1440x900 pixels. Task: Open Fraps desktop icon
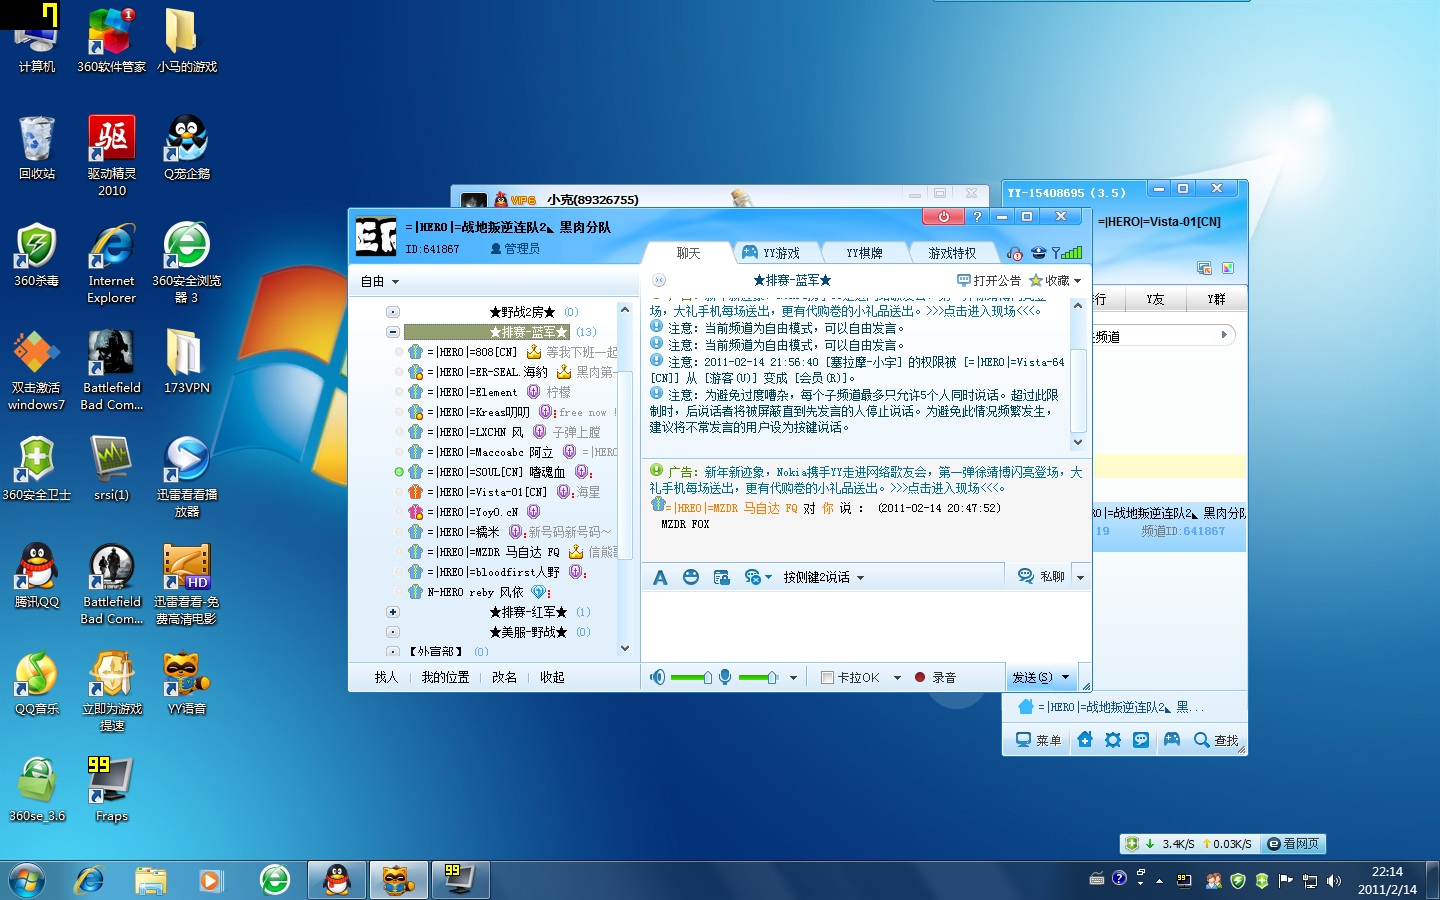[111, 790]
